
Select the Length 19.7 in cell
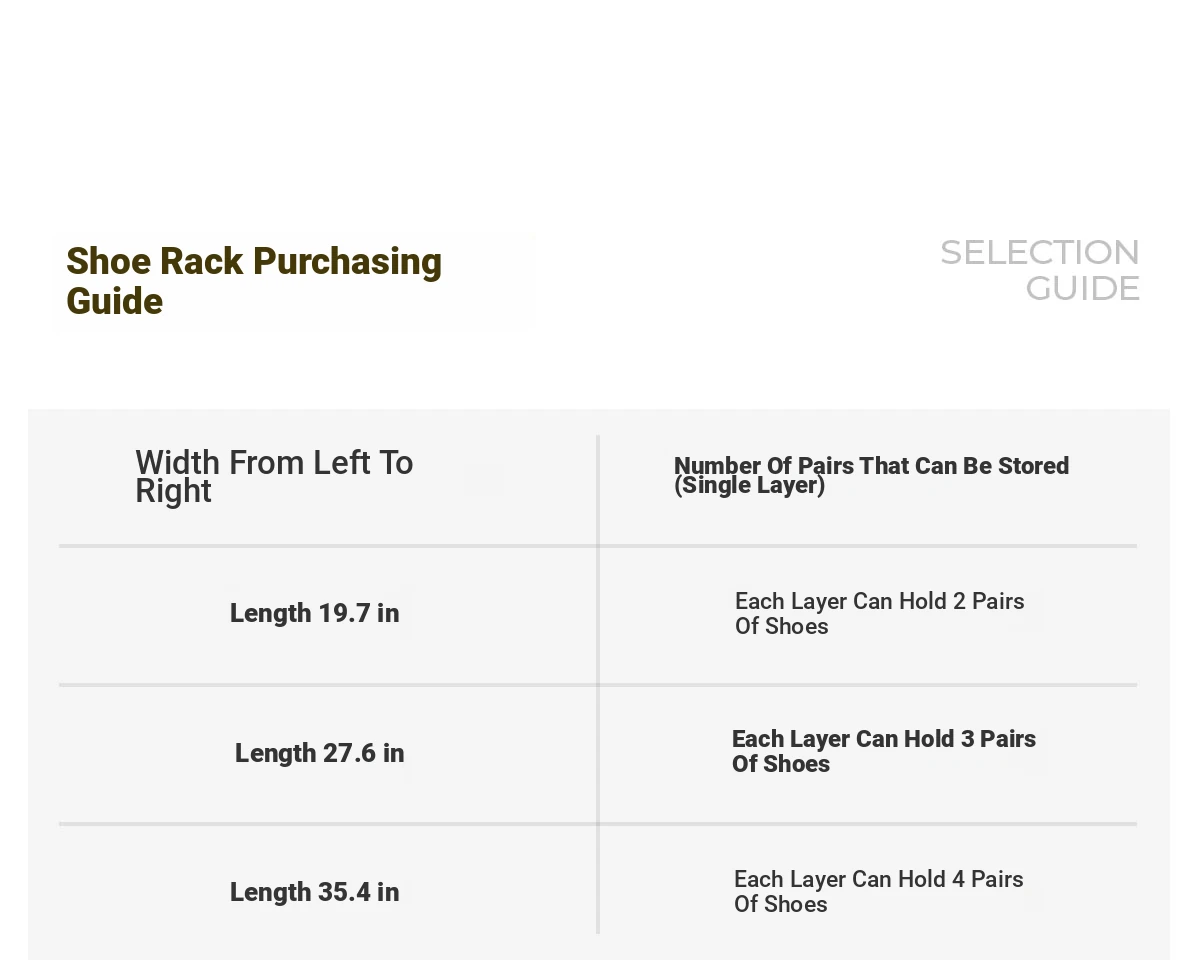314,613
